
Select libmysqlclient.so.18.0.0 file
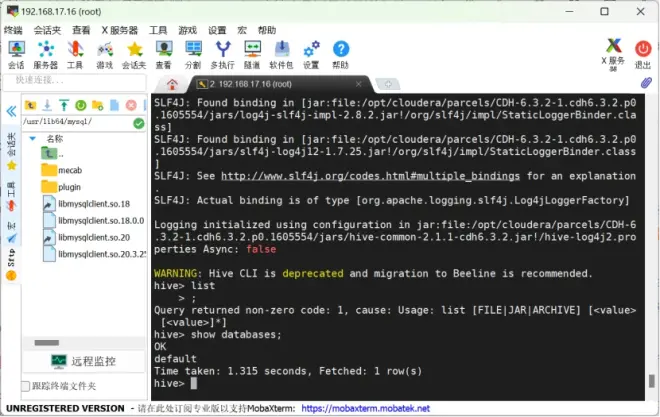click(x=93, y=220)
